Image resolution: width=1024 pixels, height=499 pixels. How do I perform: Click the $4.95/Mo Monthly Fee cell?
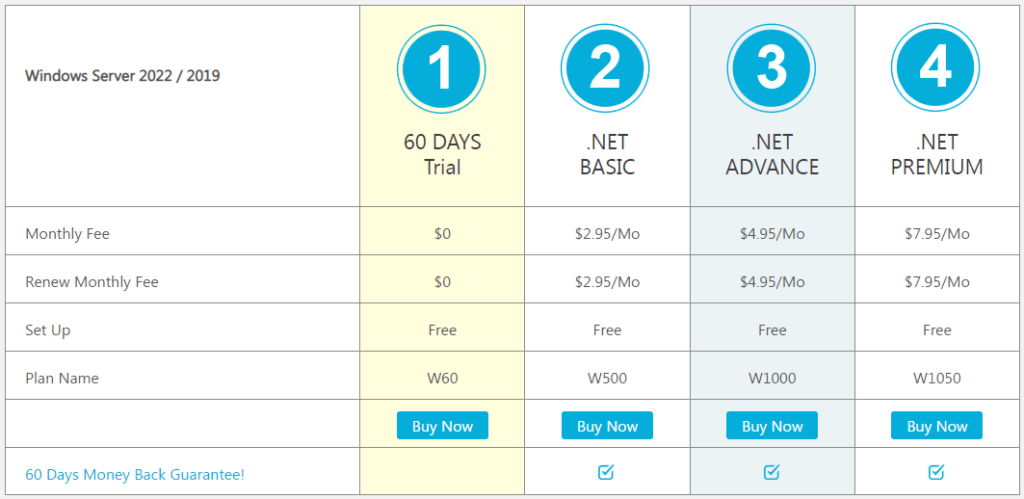click(772, 234)
